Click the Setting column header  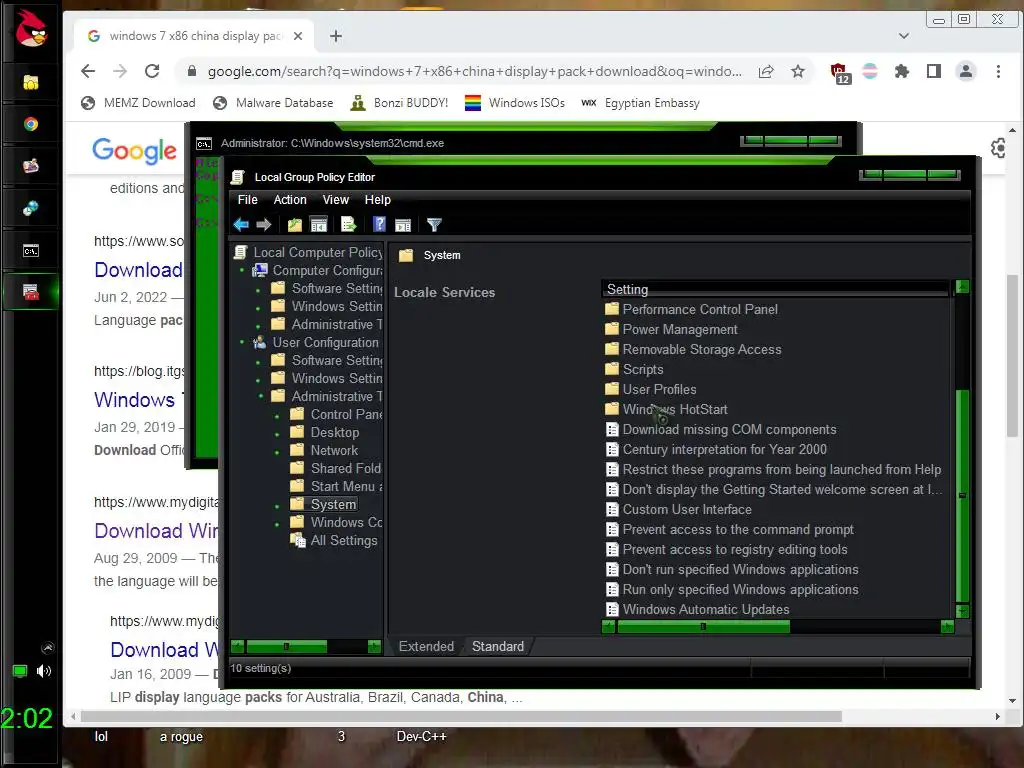776,289
